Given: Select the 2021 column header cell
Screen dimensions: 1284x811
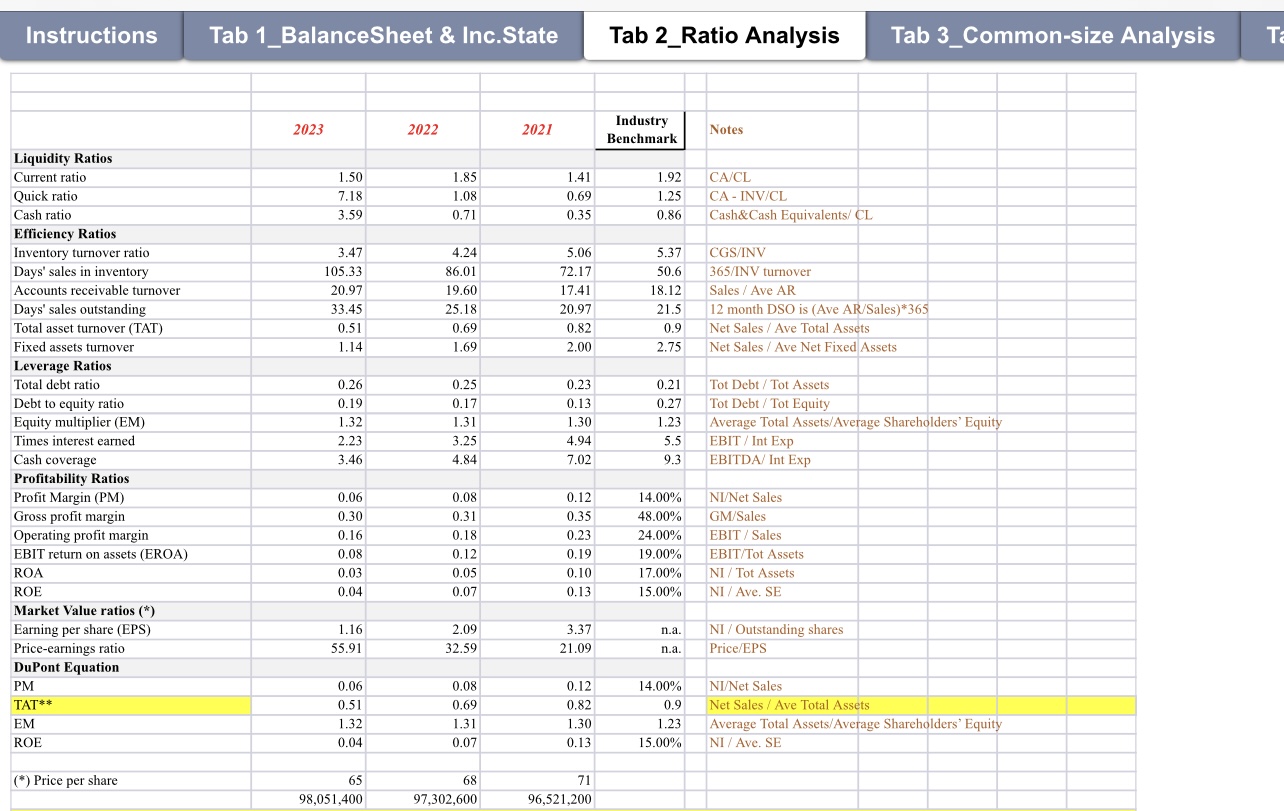Looking at the screenshot, I should tap(537, 130).
